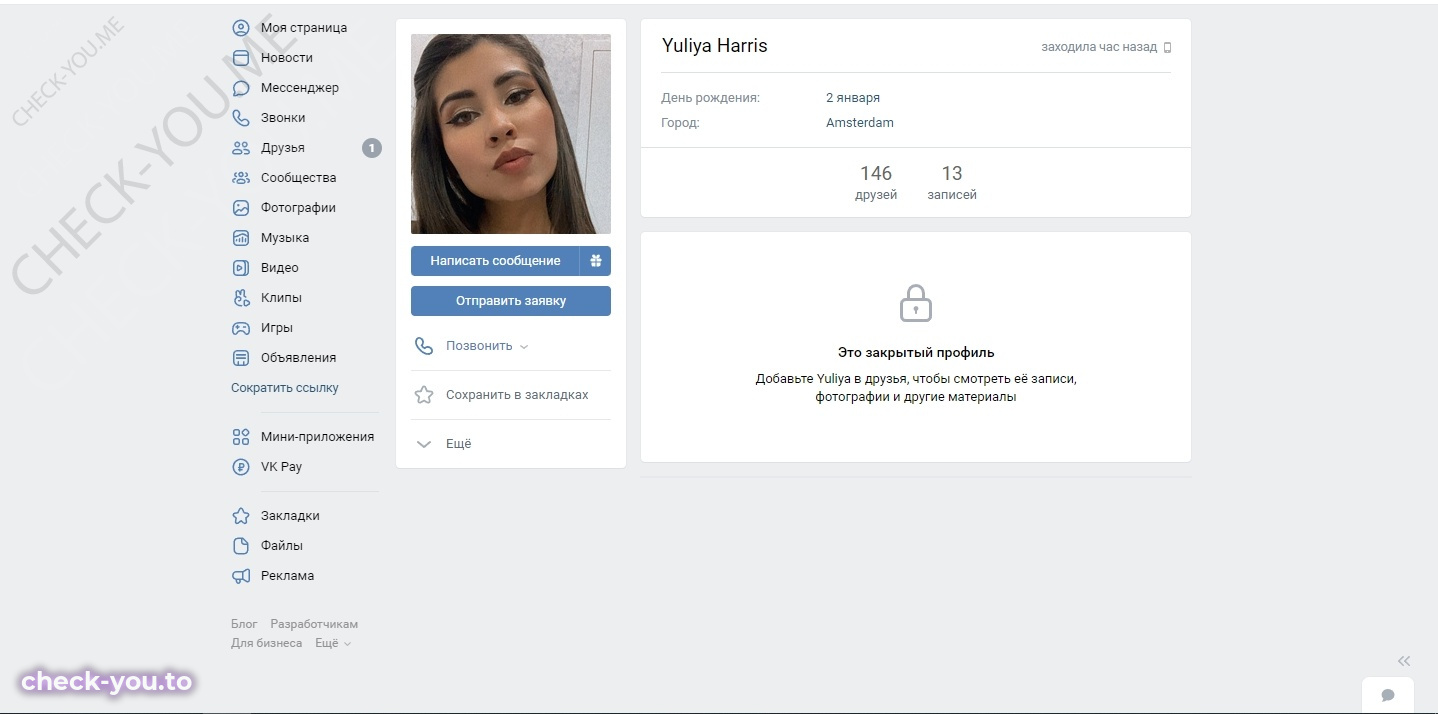1438x714 pixels.
Task: Select Клипы in the left menu
Action: pos(281,298)
